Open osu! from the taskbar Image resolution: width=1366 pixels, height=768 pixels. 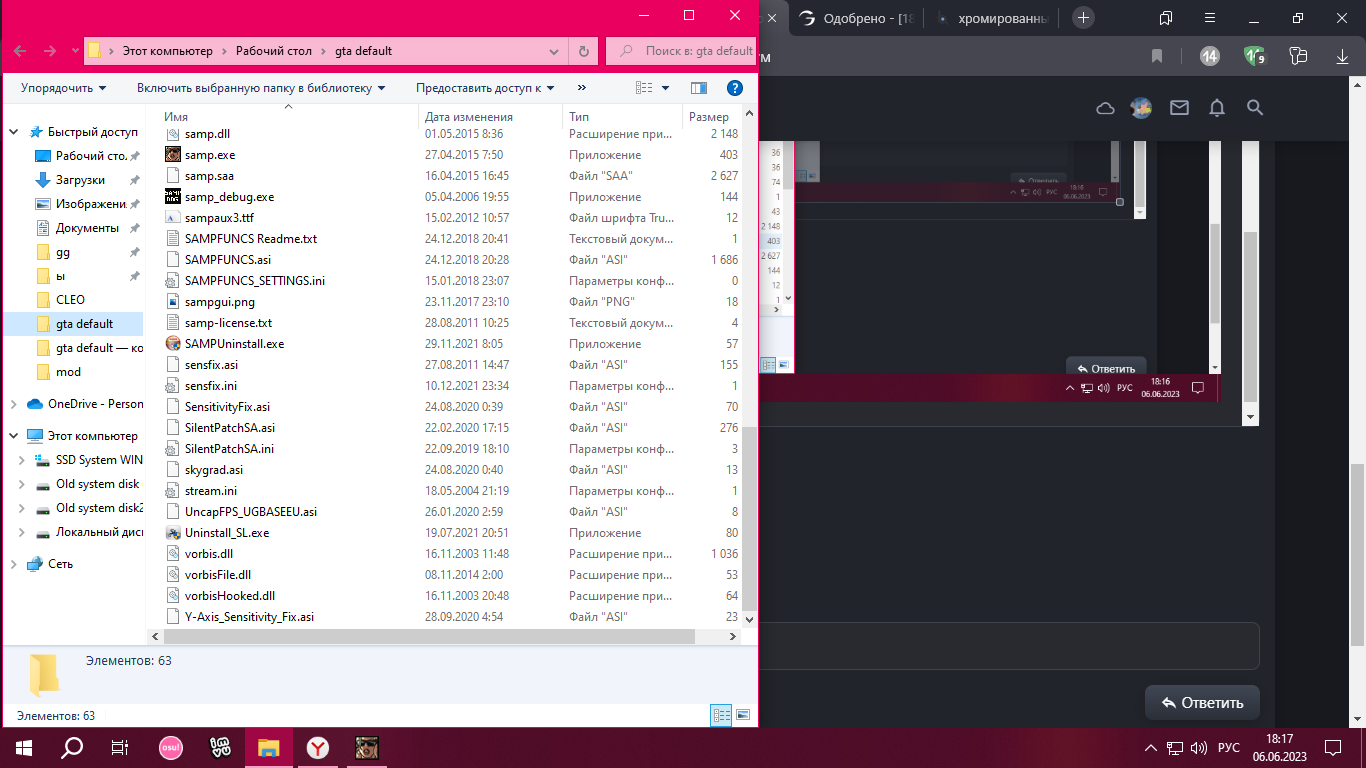171,747
